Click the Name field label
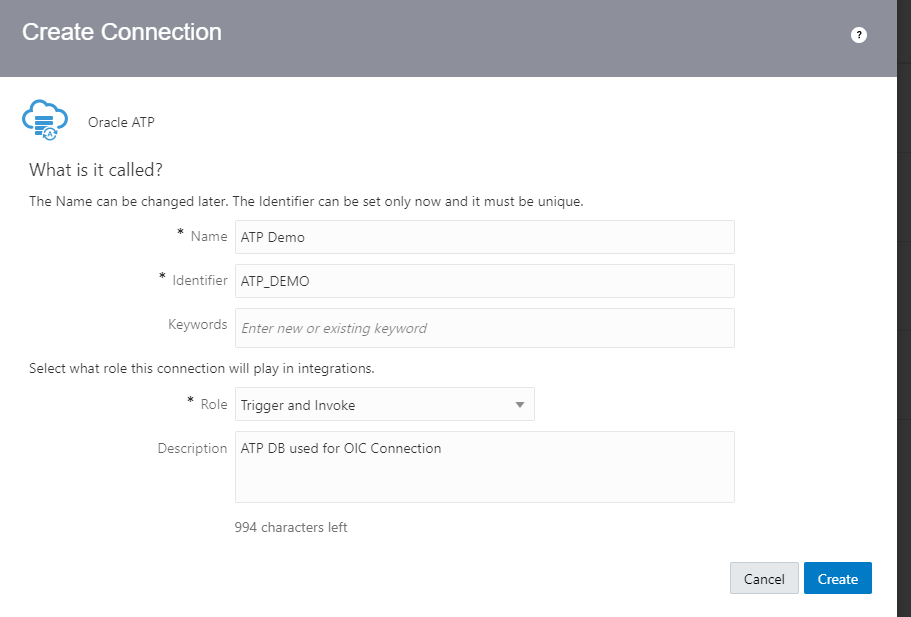Viewport: 911px width, 617px height. coord(208,236)
